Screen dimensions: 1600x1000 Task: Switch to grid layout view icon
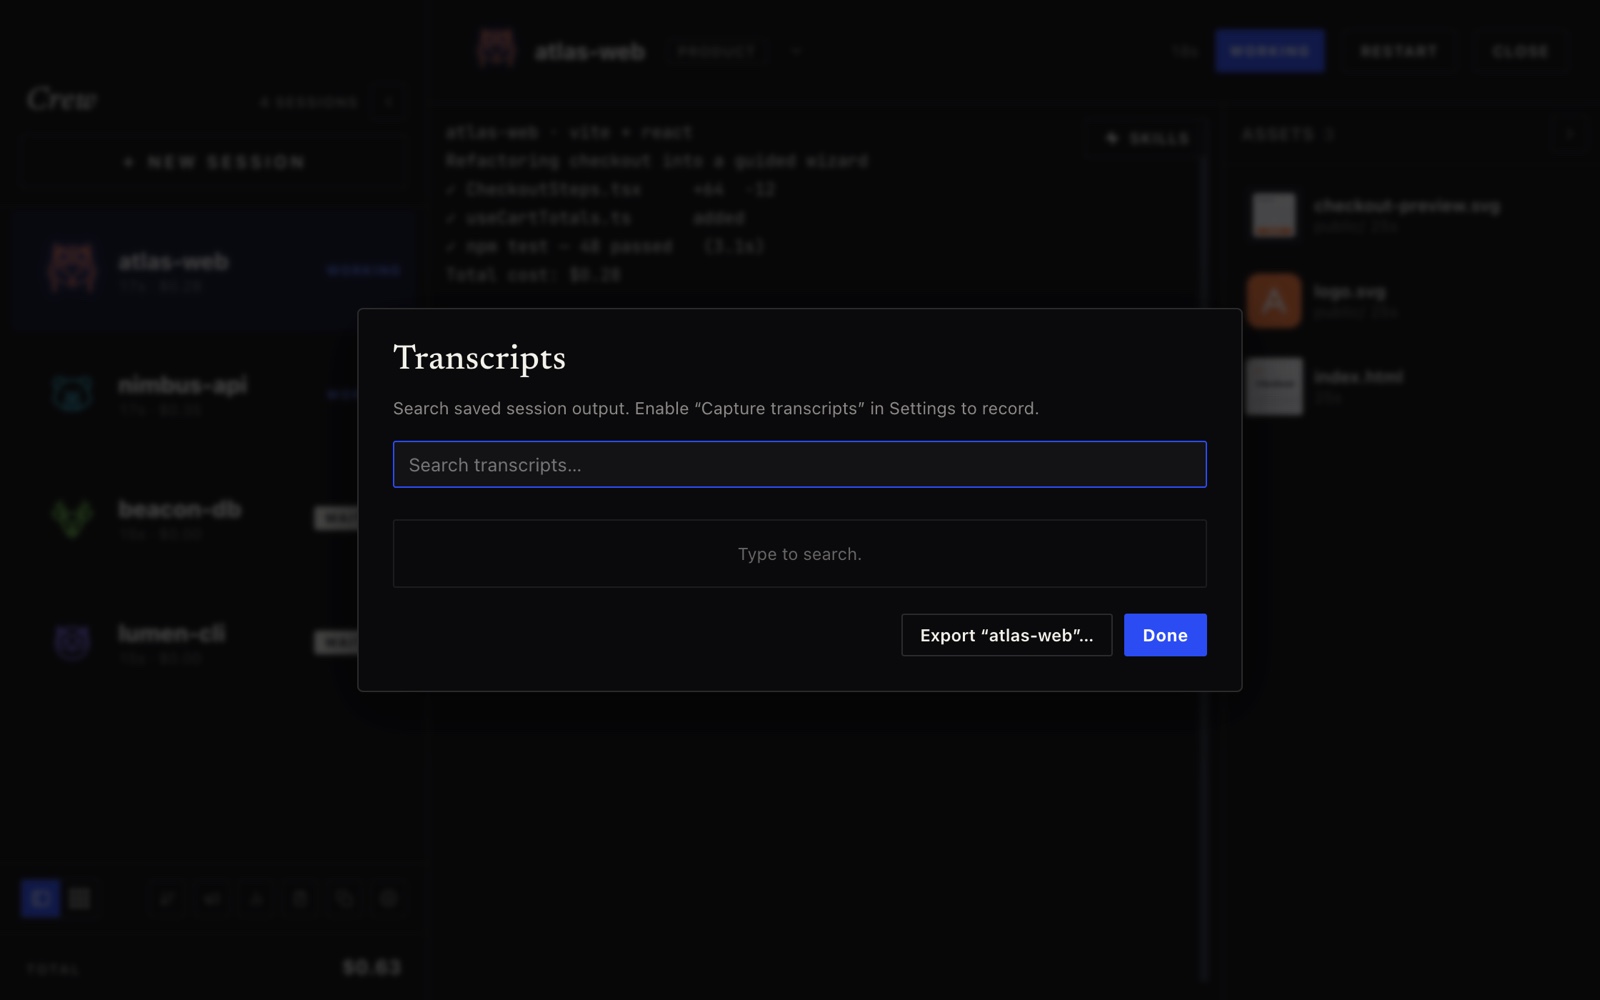(x=80, y=899)
